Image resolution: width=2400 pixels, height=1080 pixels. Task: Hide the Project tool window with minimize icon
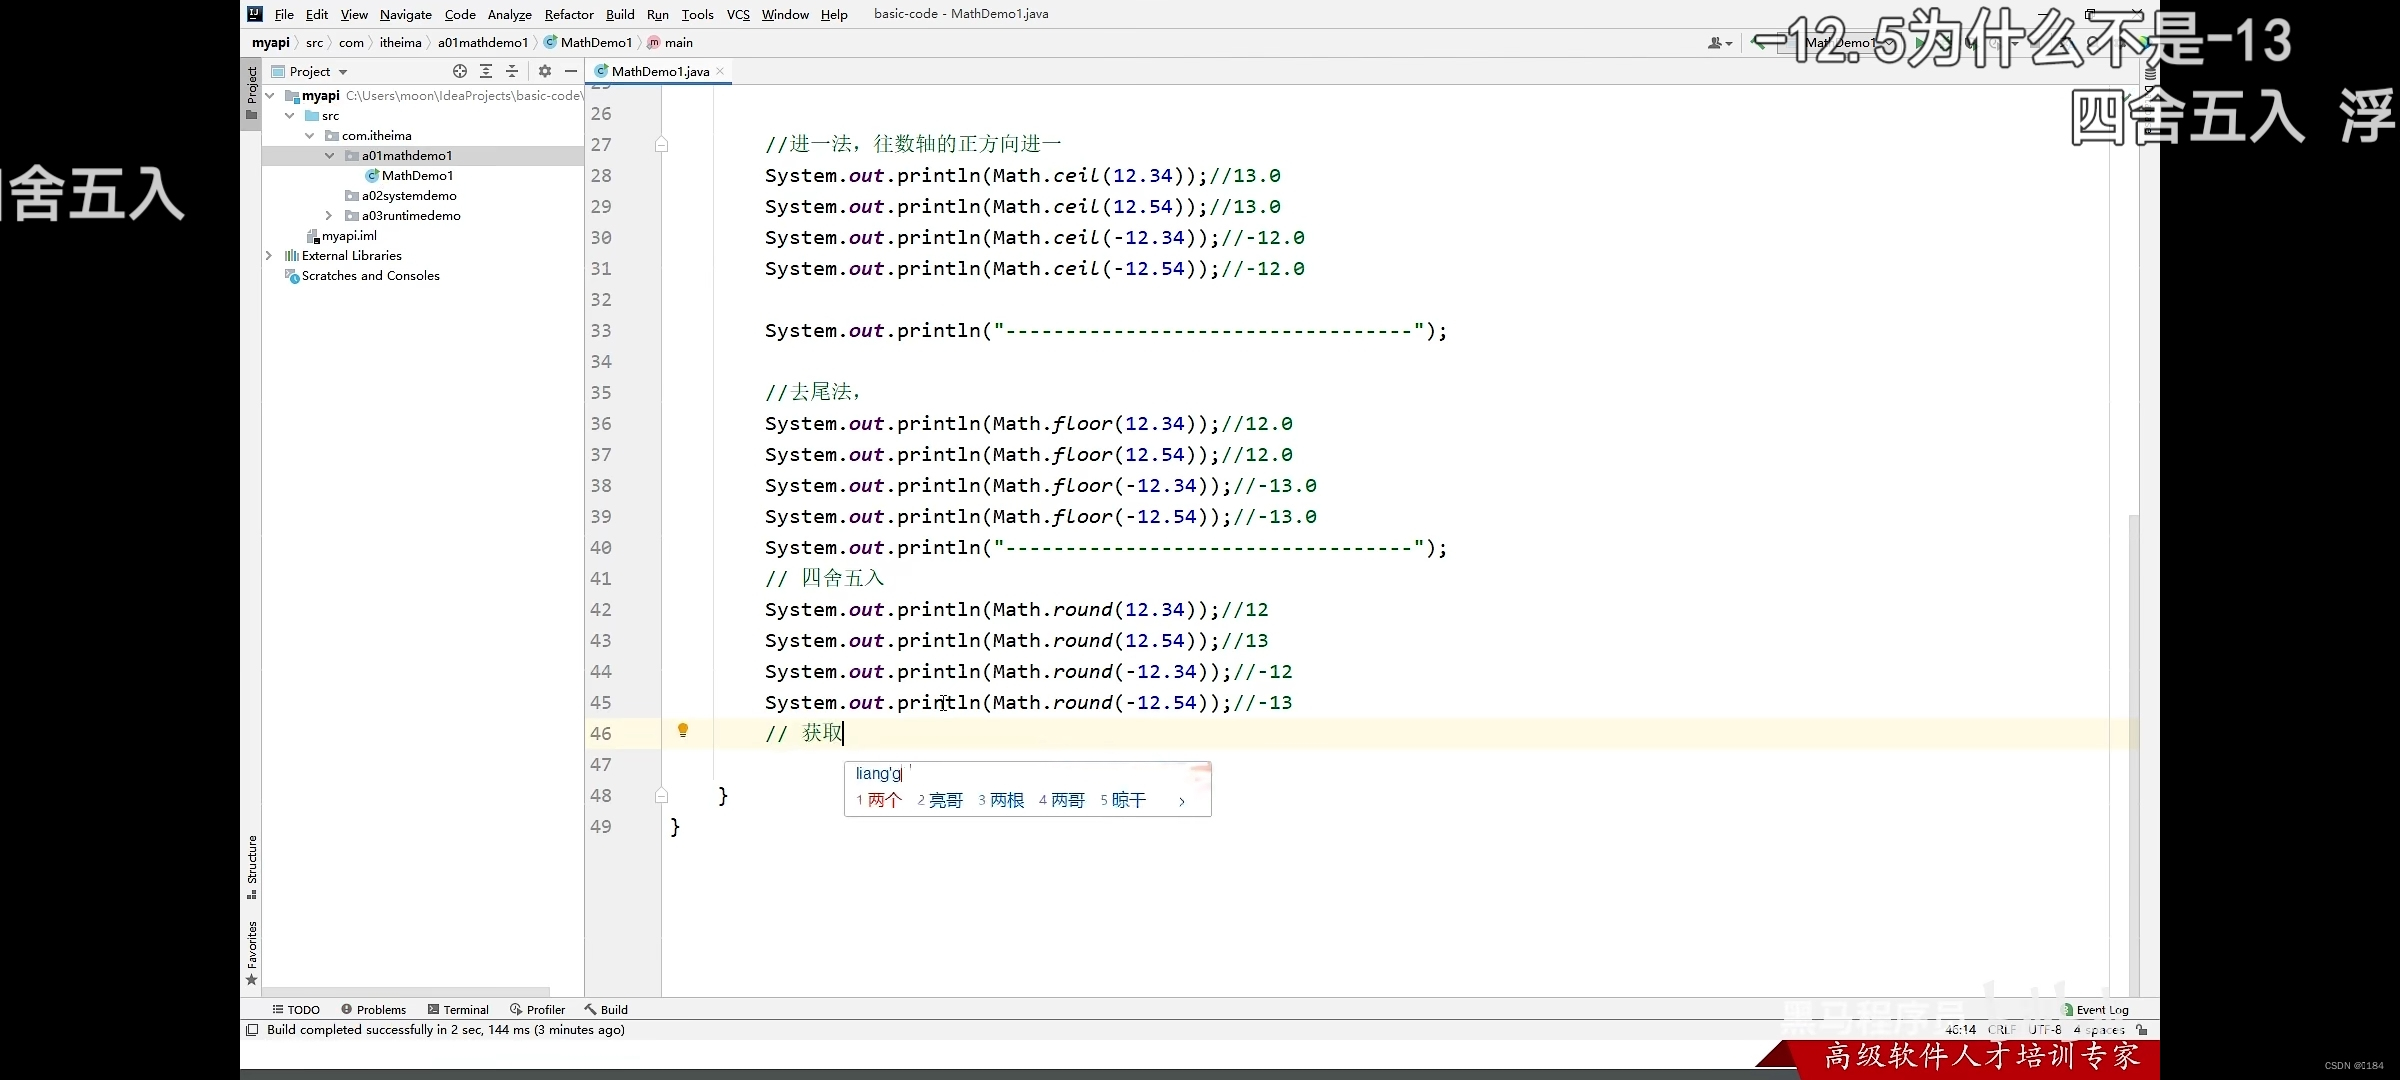572,71
